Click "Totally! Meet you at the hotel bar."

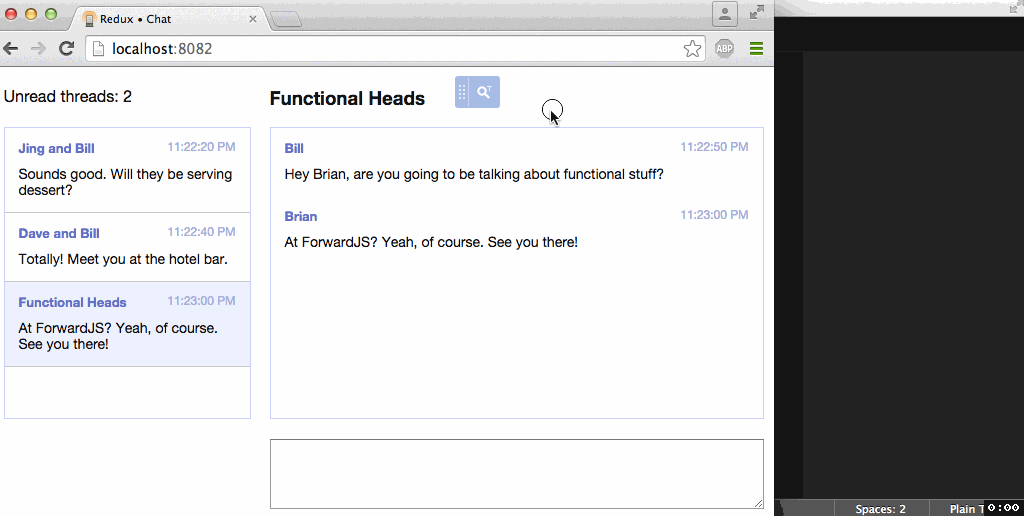(123, 259)
